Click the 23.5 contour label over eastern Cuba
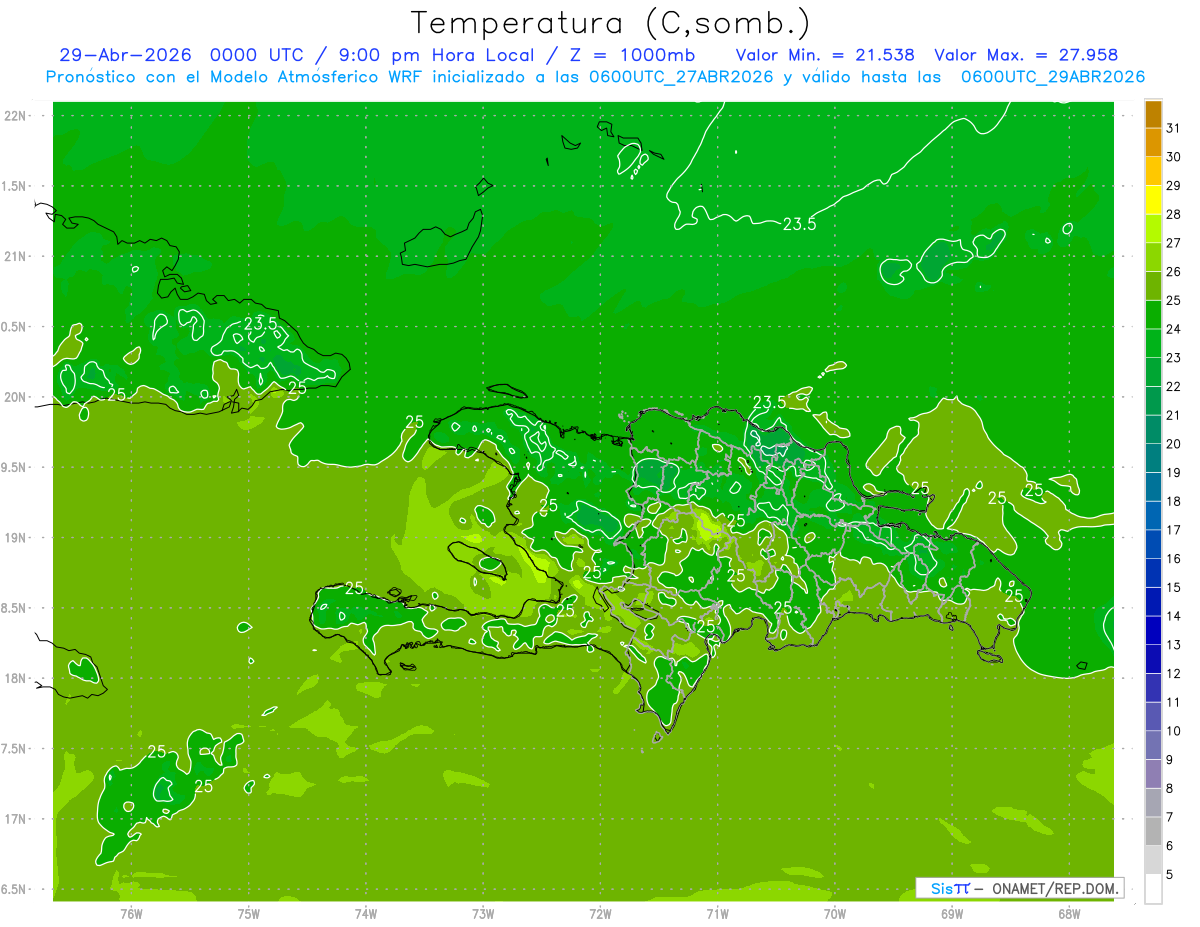This screenshot has height=927, width=1200. point(261,323)
